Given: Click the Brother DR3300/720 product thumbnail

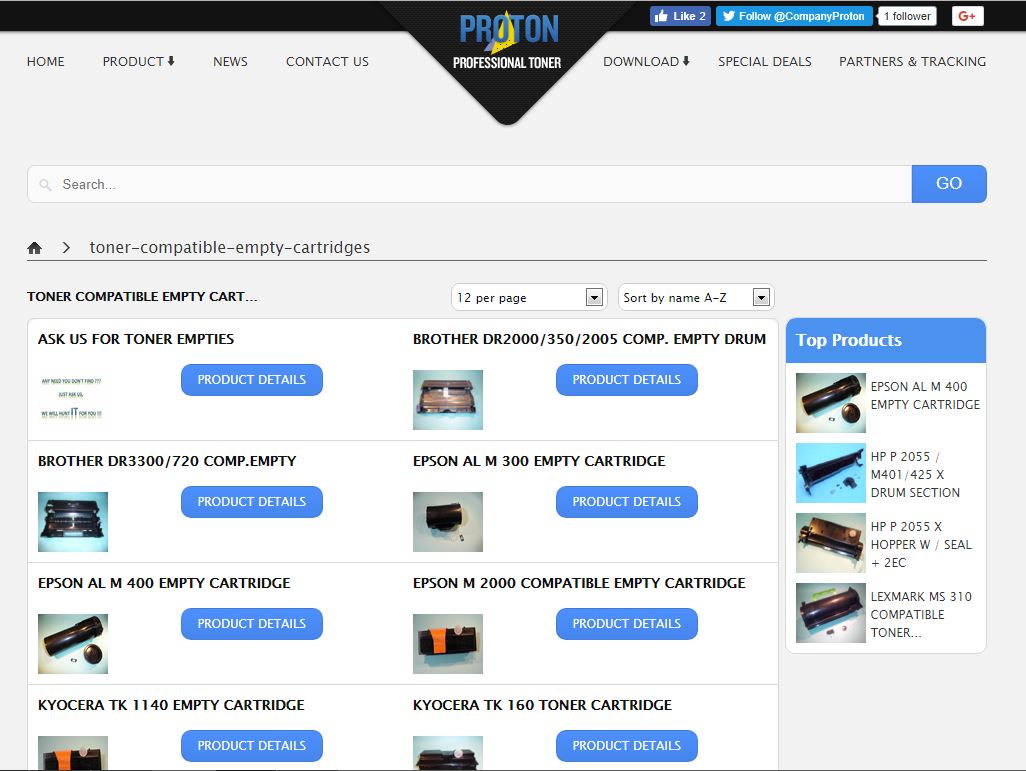Looking at the screenshot, I should tap(73, 522).
